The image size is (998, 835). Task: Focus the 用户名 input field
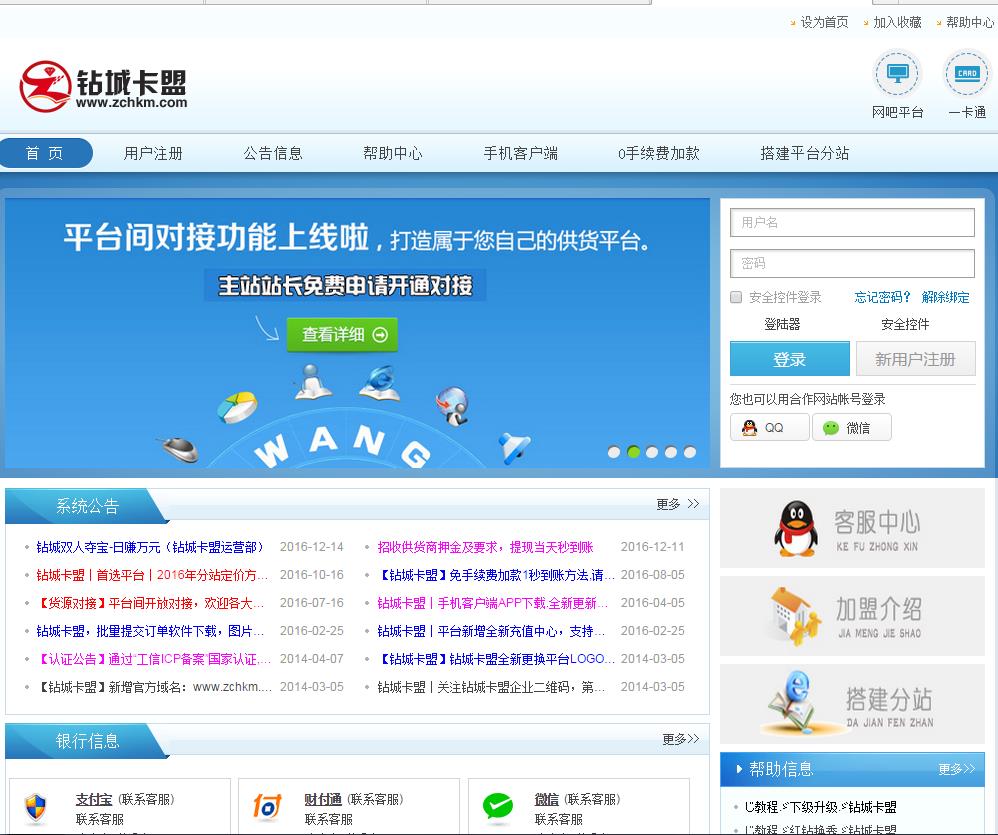pos(852,223)
